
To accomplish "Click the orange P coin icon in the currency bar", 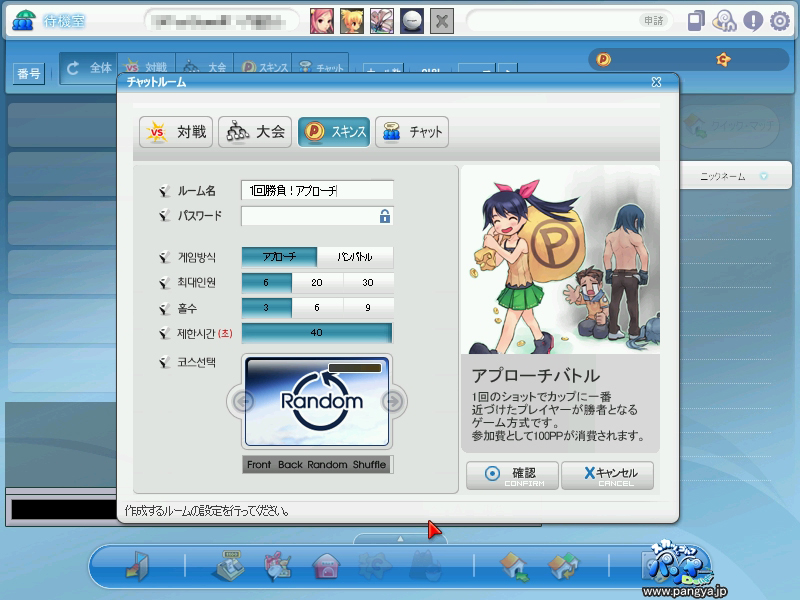I will coord(604,60).
